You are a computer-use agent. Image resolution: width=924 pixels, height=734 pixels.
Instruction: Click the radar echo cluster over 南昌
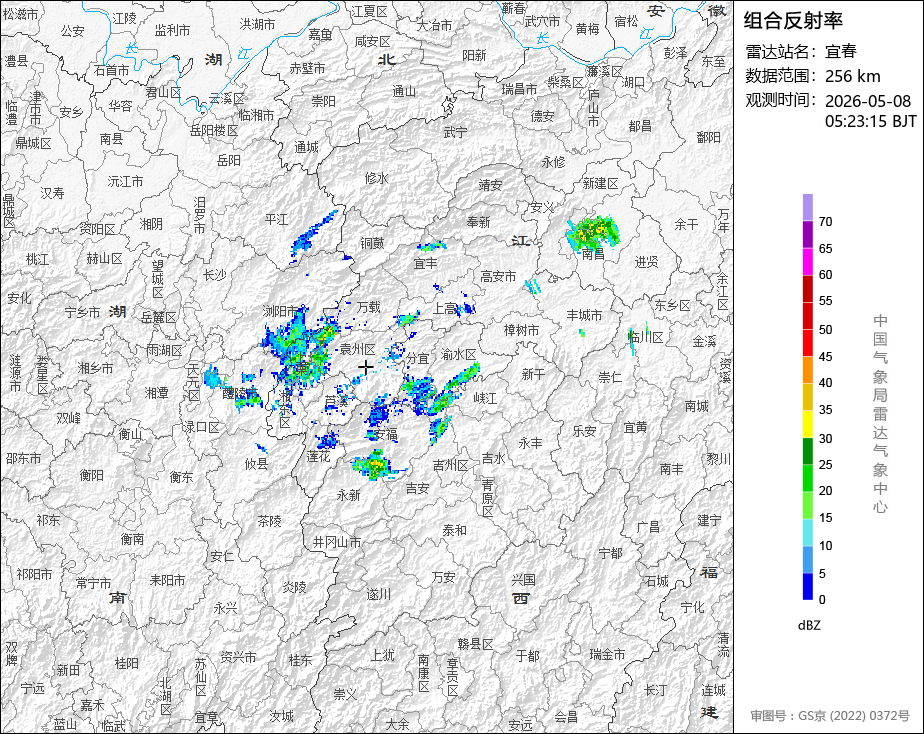pyautogui.click(x=593, y=232)
